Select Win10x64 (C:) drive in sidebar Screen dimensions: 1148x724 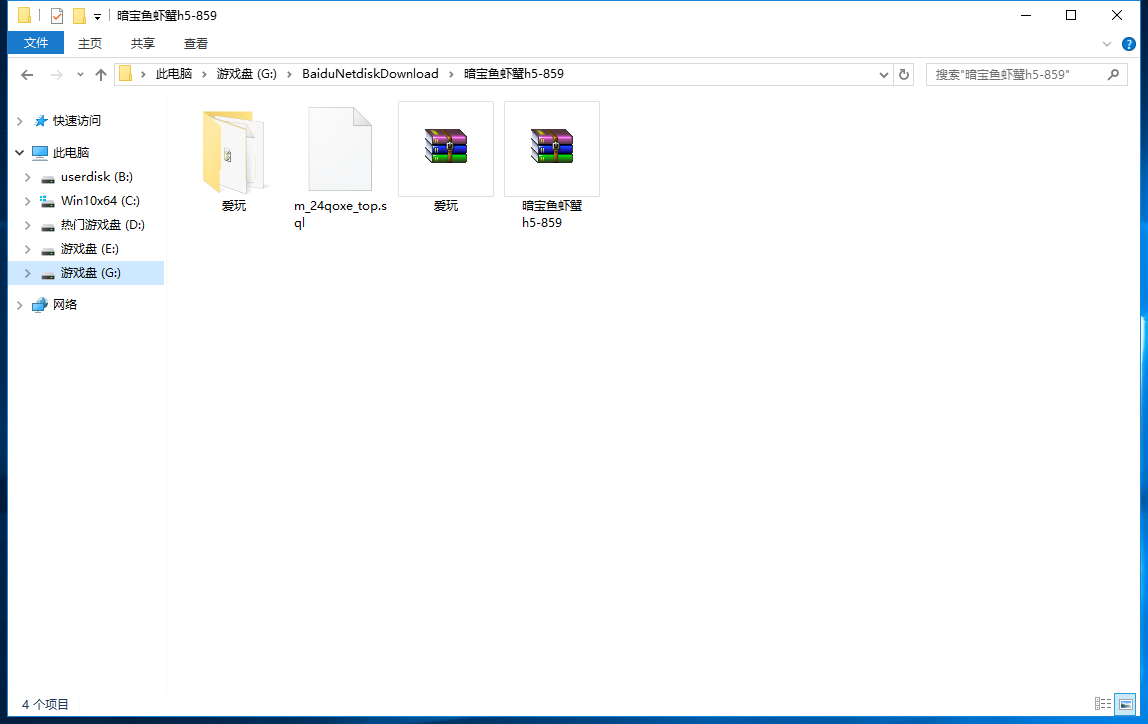tap(99, 201)
